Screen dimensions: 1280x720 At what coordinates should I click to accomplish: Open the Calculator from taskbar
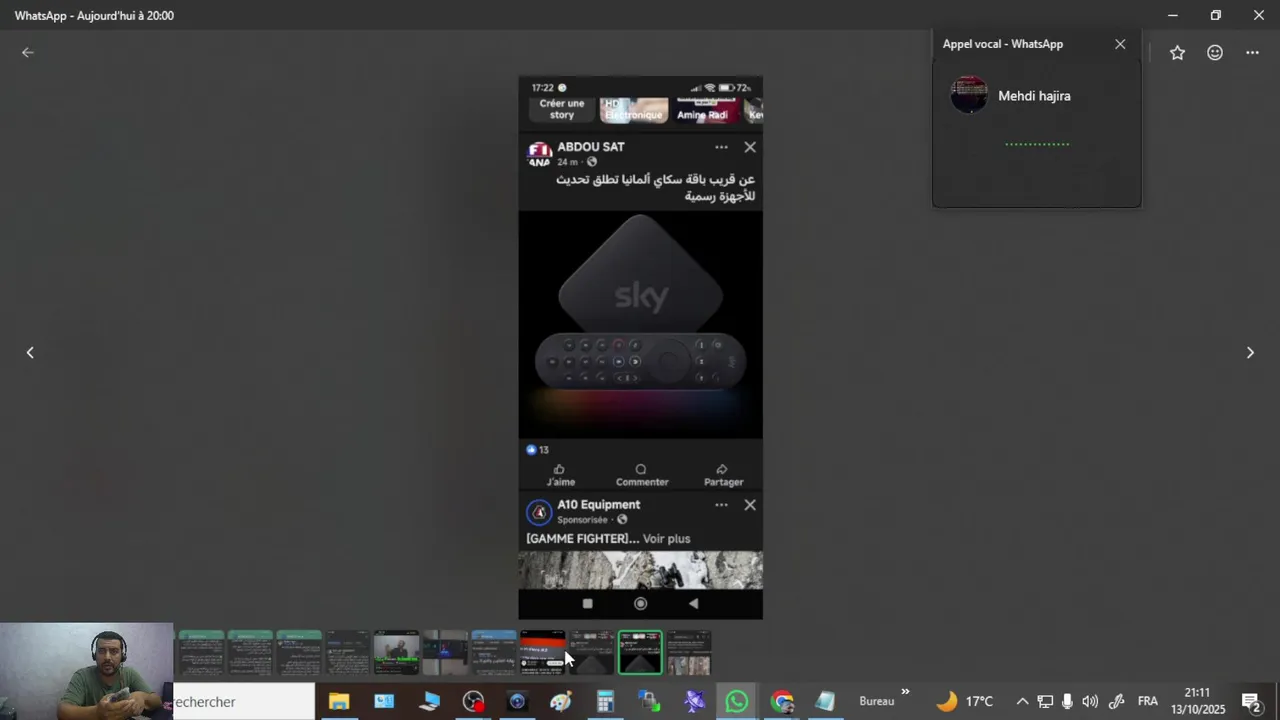tap(605, 702)
